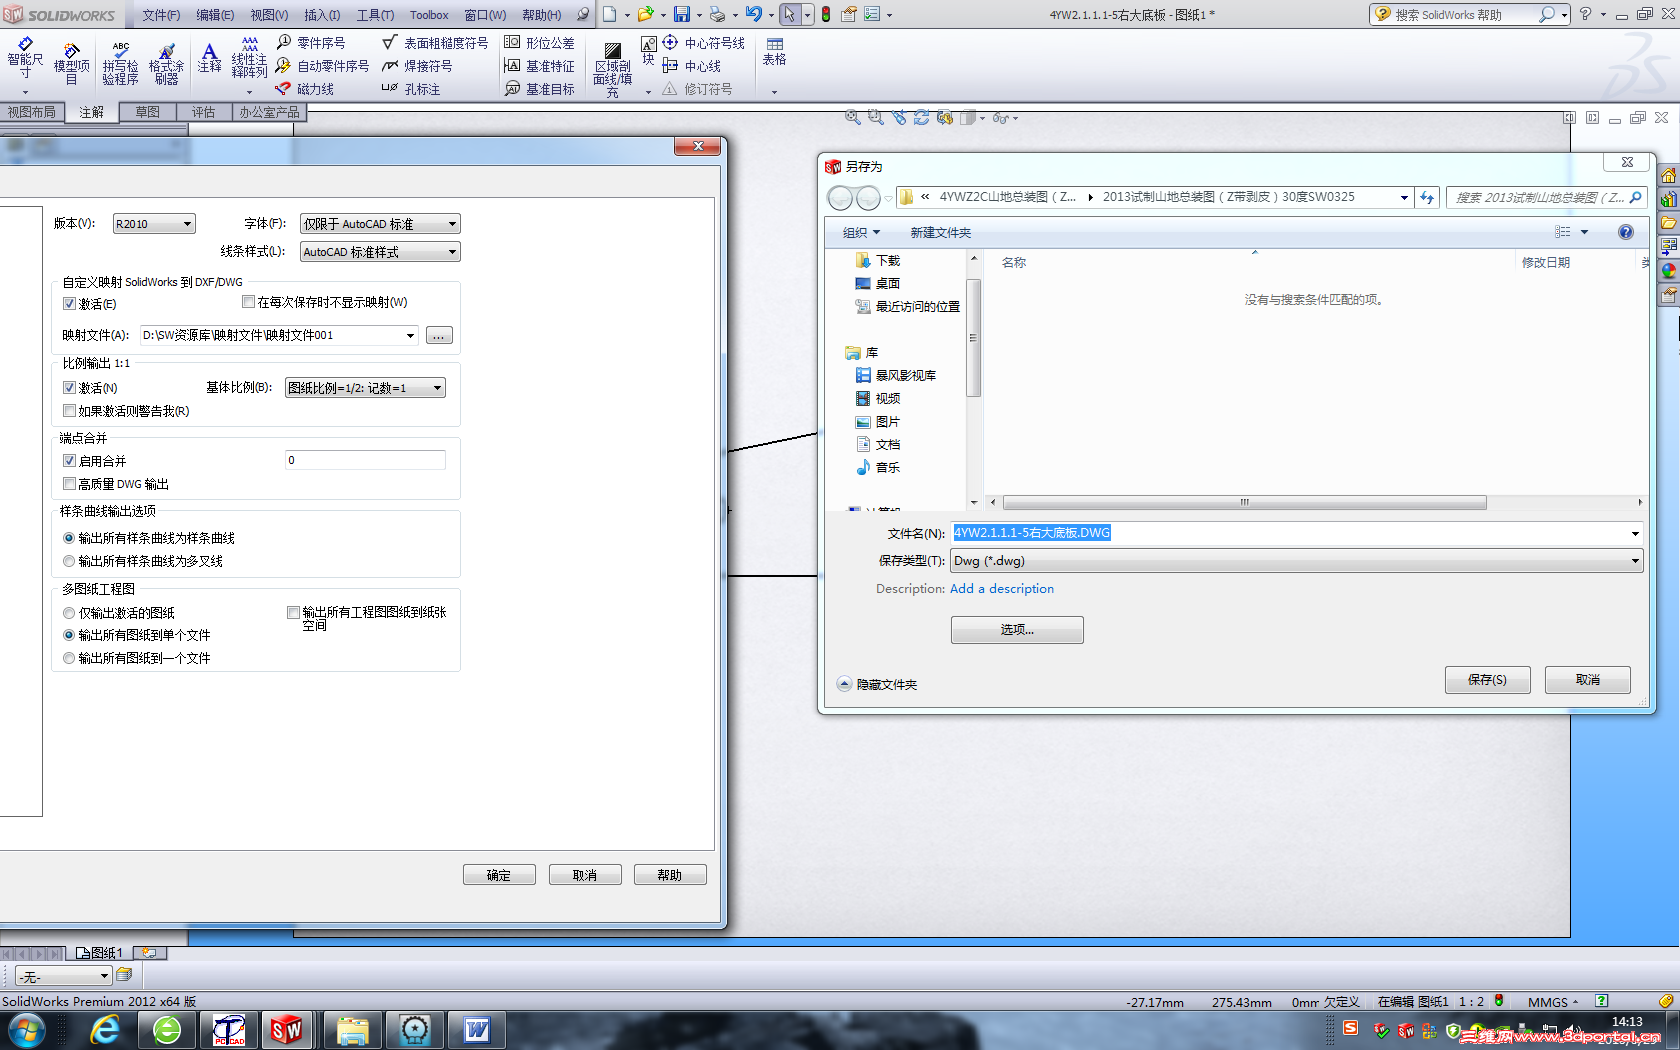This screenshot has height=1050, width=1680.
Task: Enable 输出所有工程图图纸到纸张空间 checkbox
Action: (x=293, y=612)
